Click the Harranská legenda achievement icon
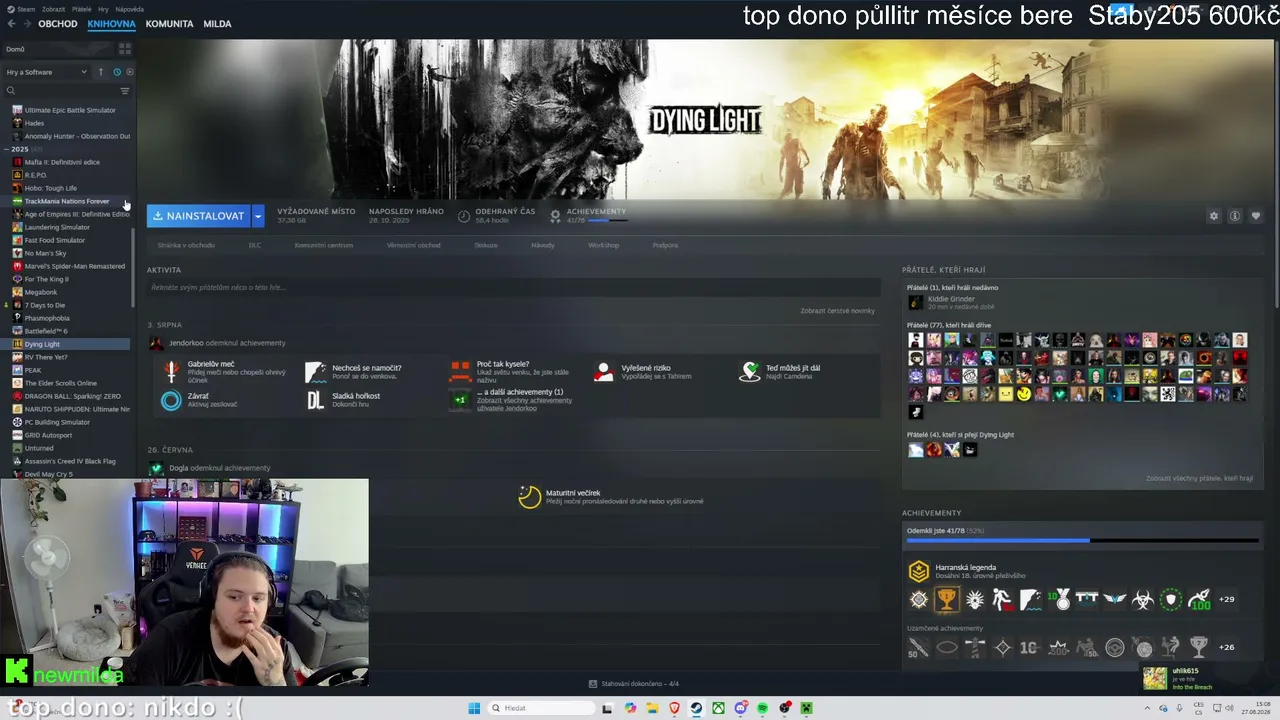 coord(918,571)
